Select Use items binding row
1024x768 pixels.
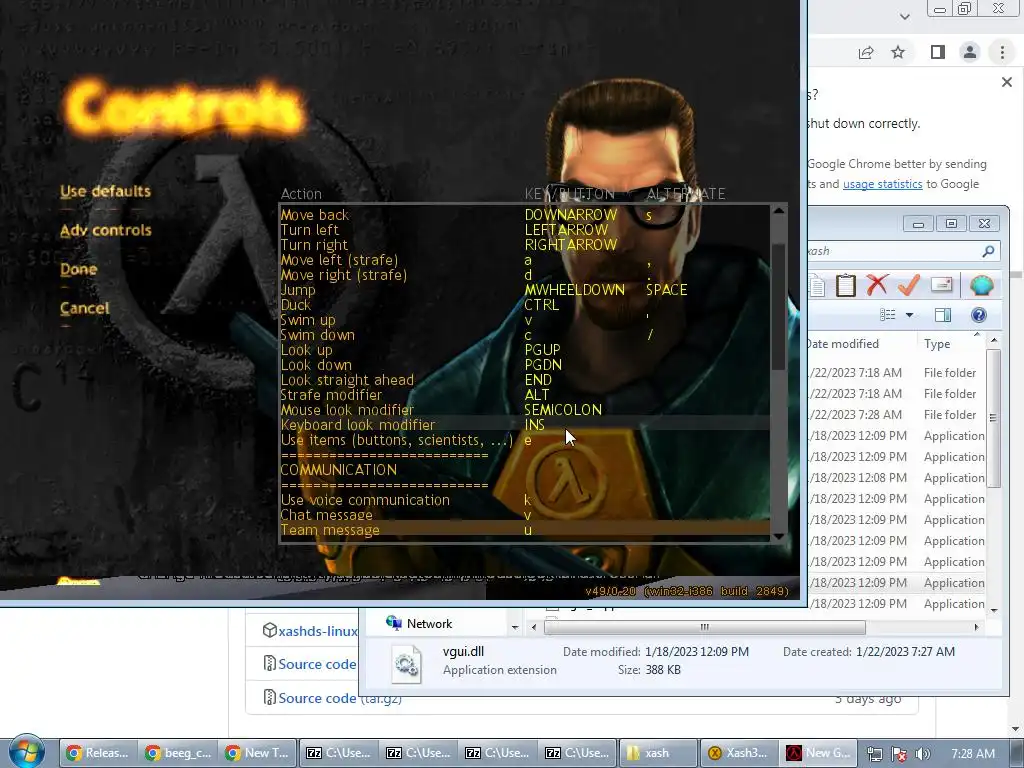click(x=525, y=440)
